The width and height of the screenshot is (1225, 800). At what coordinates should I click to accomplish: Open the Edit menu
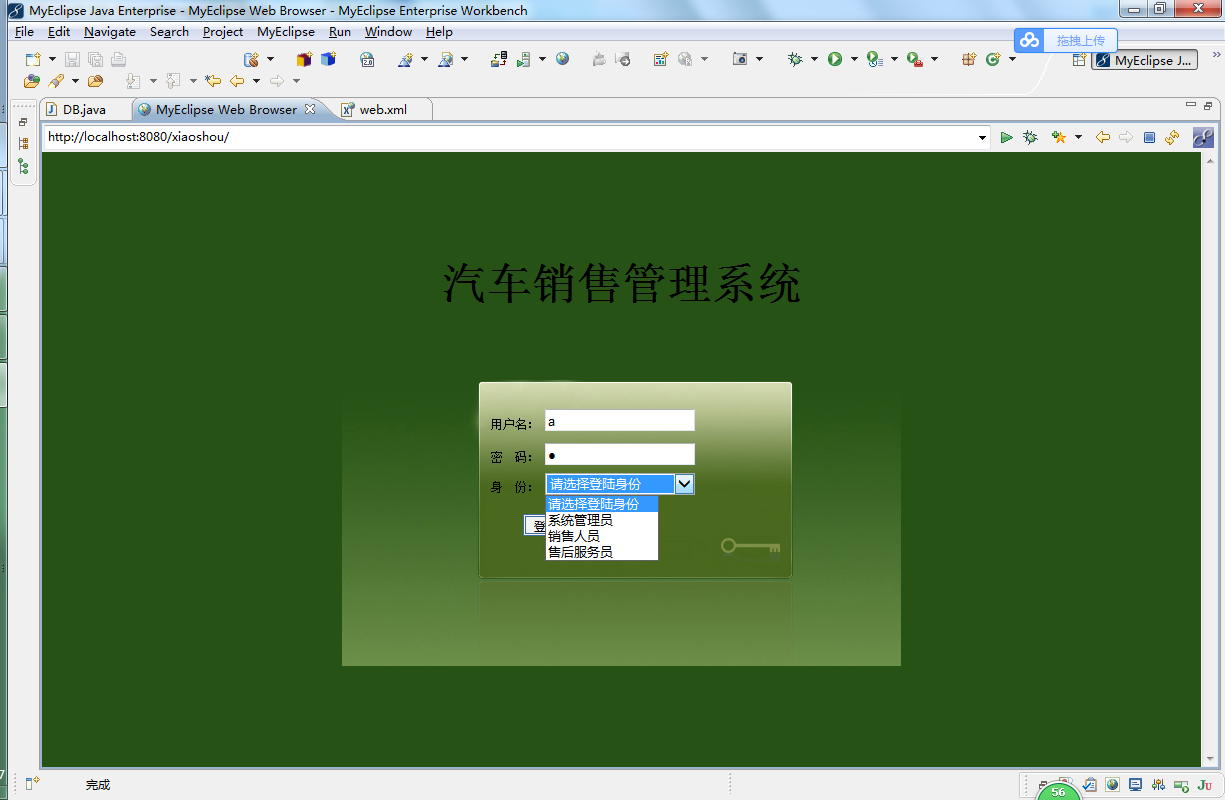click(59, 32)
